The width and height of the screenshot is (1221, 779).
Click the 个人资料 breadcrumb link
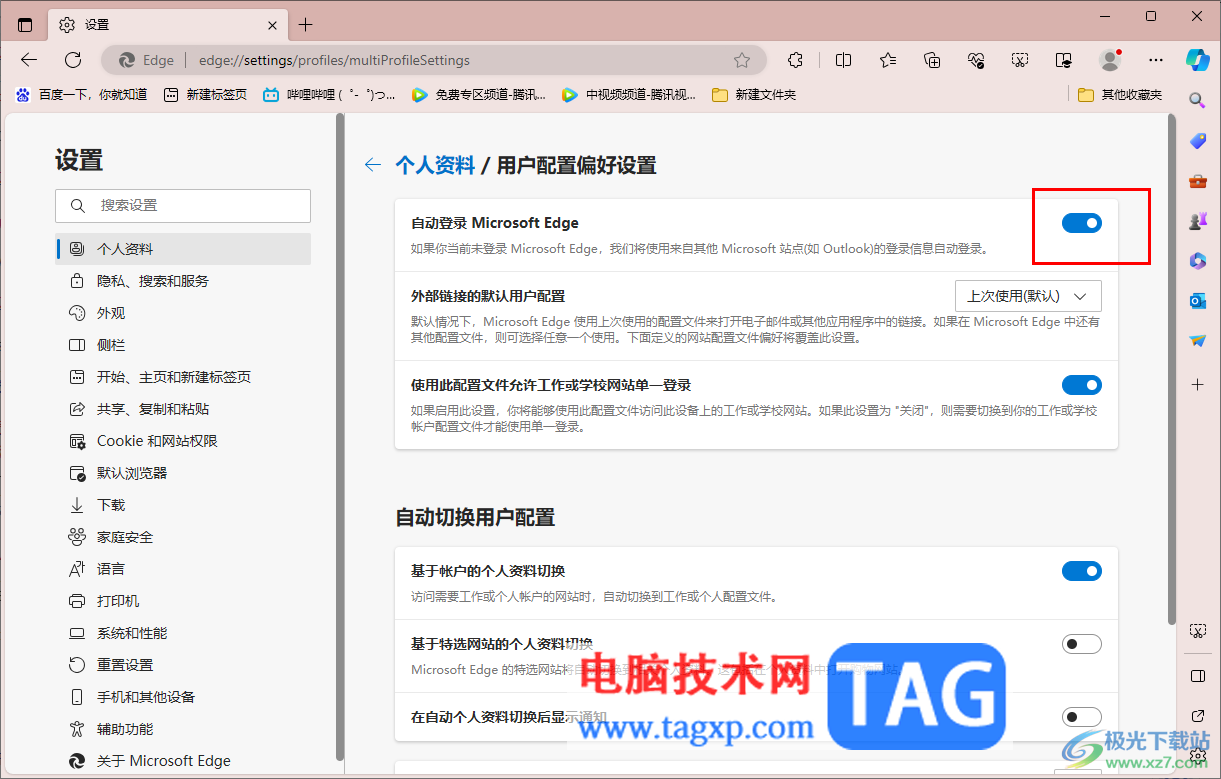coord(435,165)
